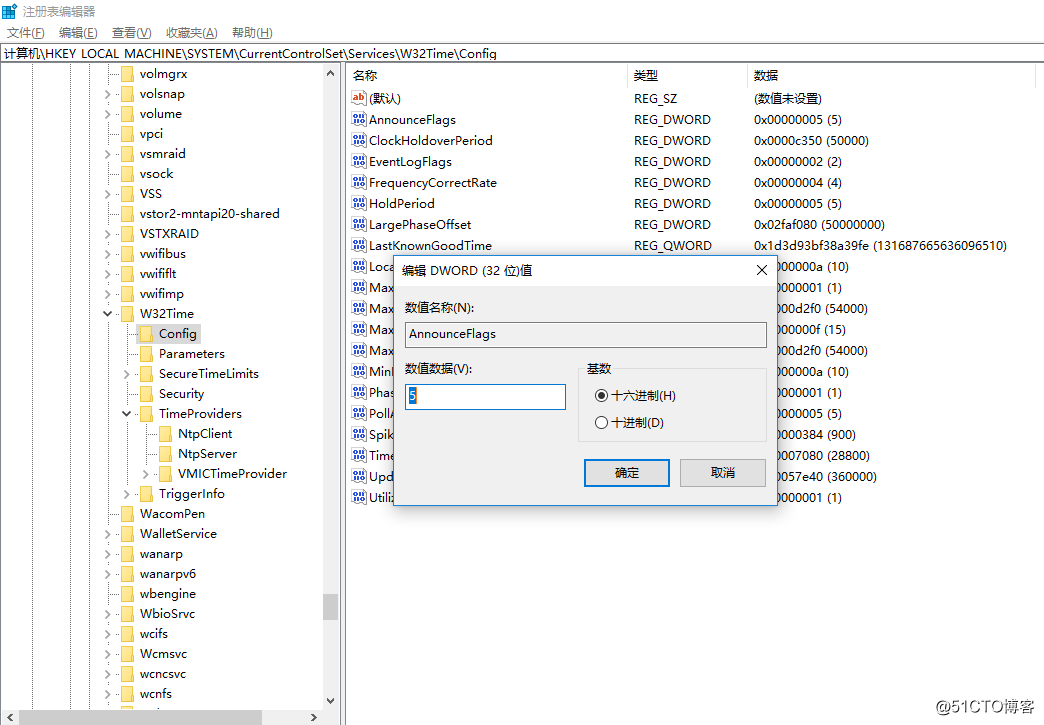Screen dimensions: 1044x725
Task: Select the 十进制(D) decimal radio button
Action: [x=601, y=422]
